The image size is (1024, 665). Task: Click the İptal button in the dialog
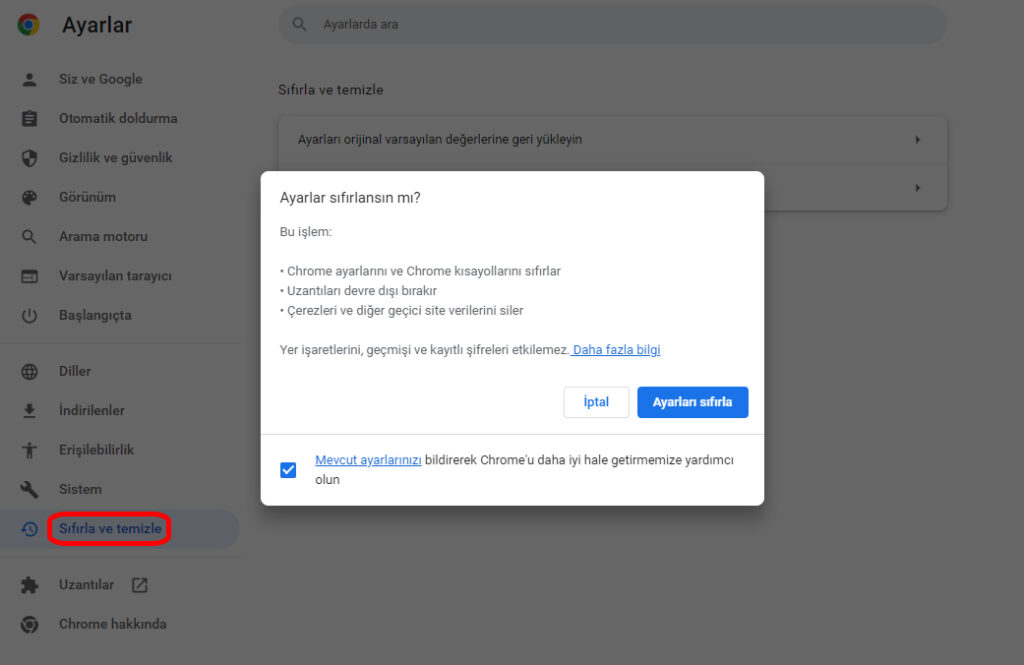(596, 402)
